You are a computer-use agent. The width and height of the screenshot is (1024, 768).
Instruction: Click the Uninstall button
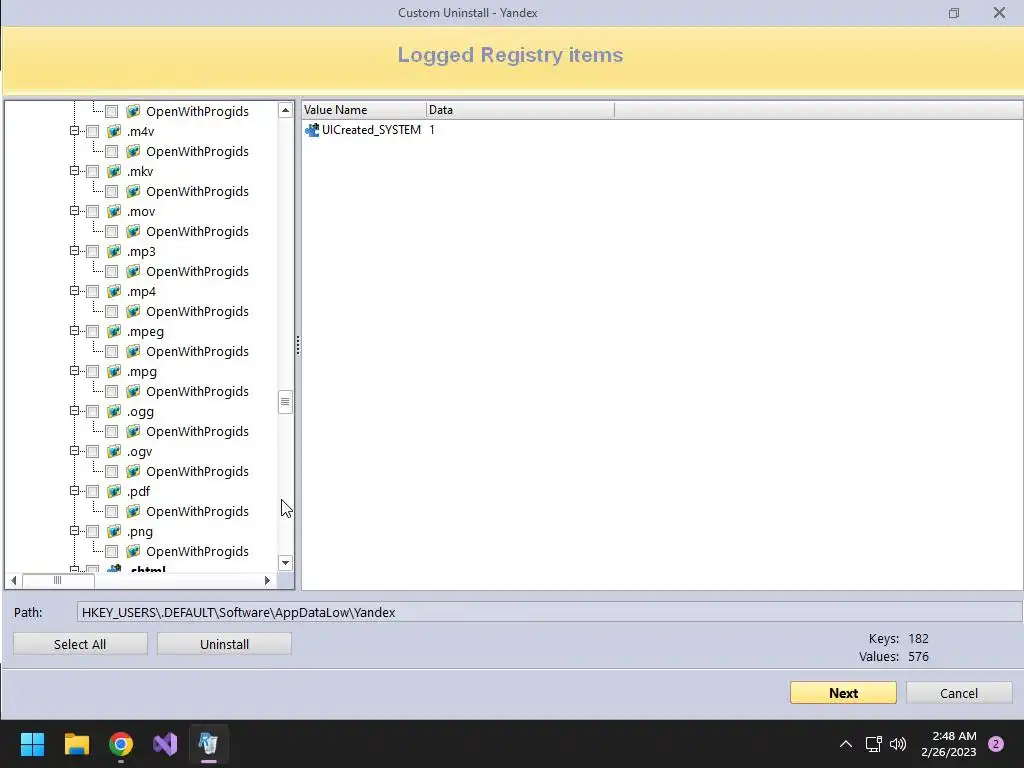click(224, 644)
